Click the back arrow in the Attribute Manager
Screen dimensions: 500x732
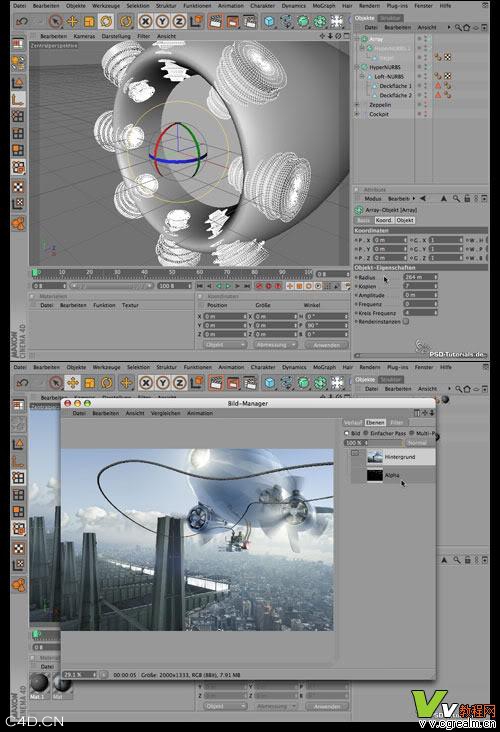[x=423, y=198]
